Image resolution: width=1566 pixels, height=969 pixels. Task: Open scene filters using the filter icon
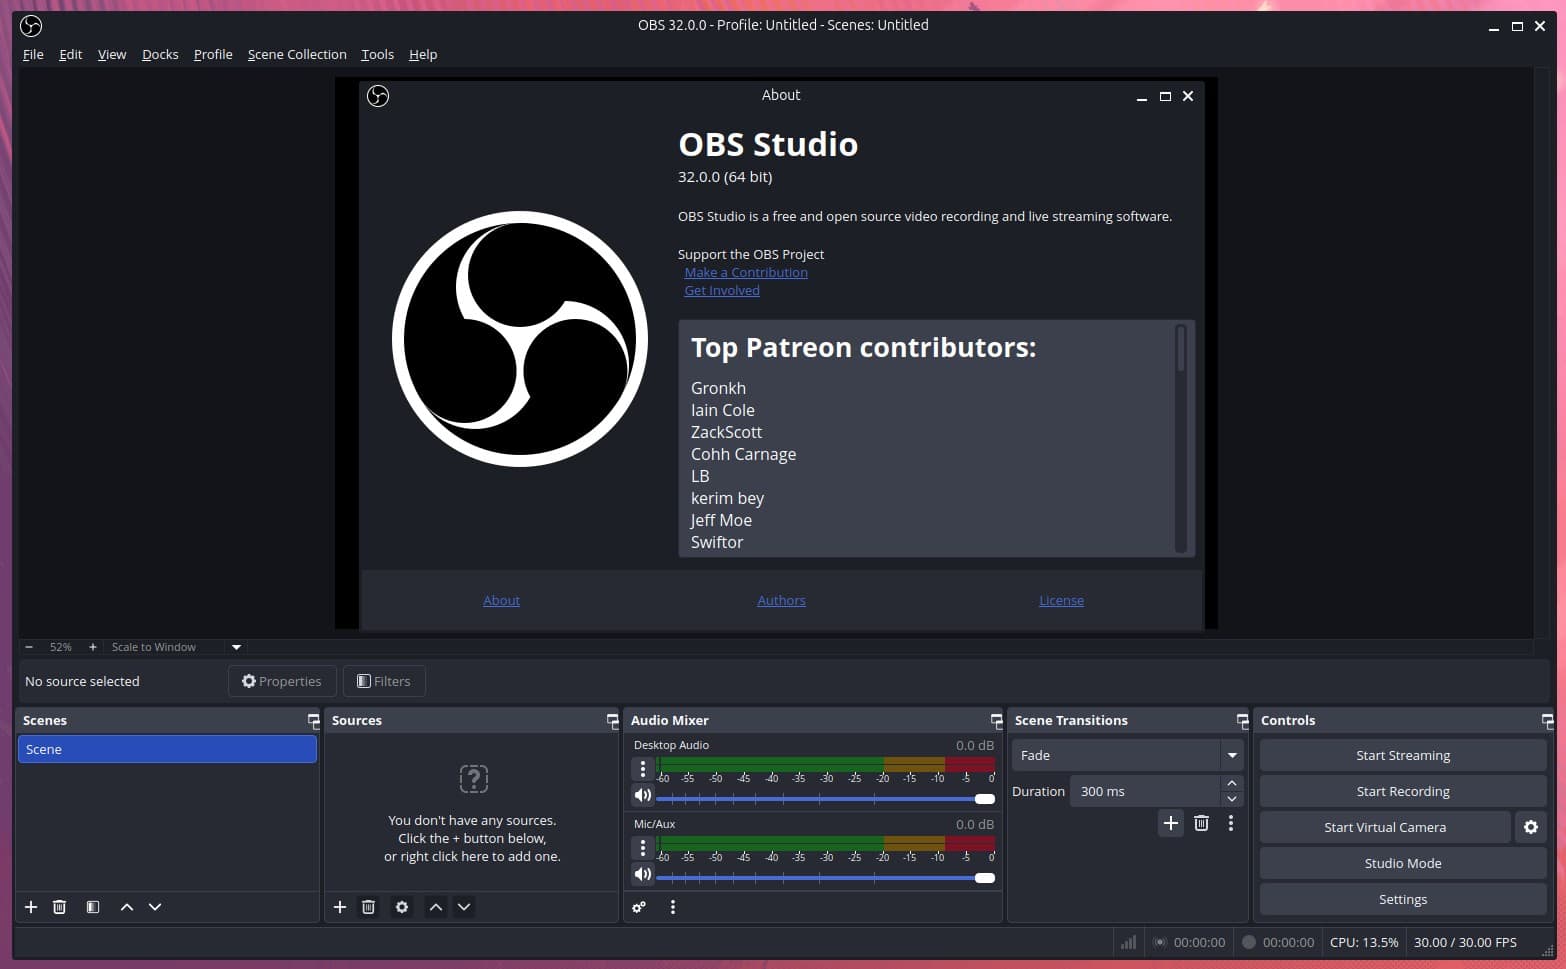[x=92, y=907]
